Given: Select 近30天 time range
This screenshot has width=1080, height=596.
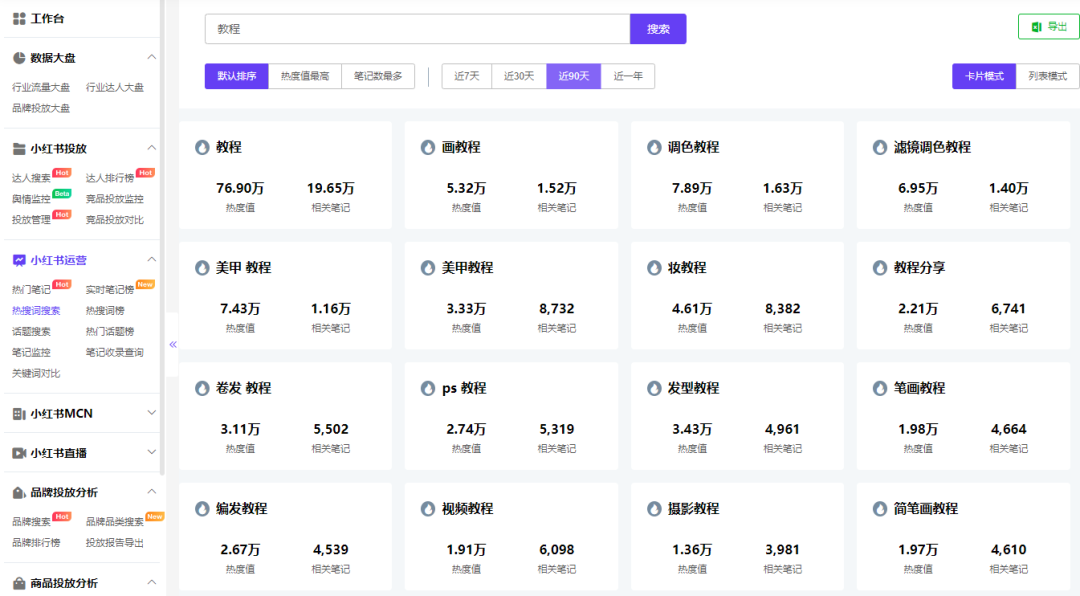Looking at the screenshot, I should [519, 76].
